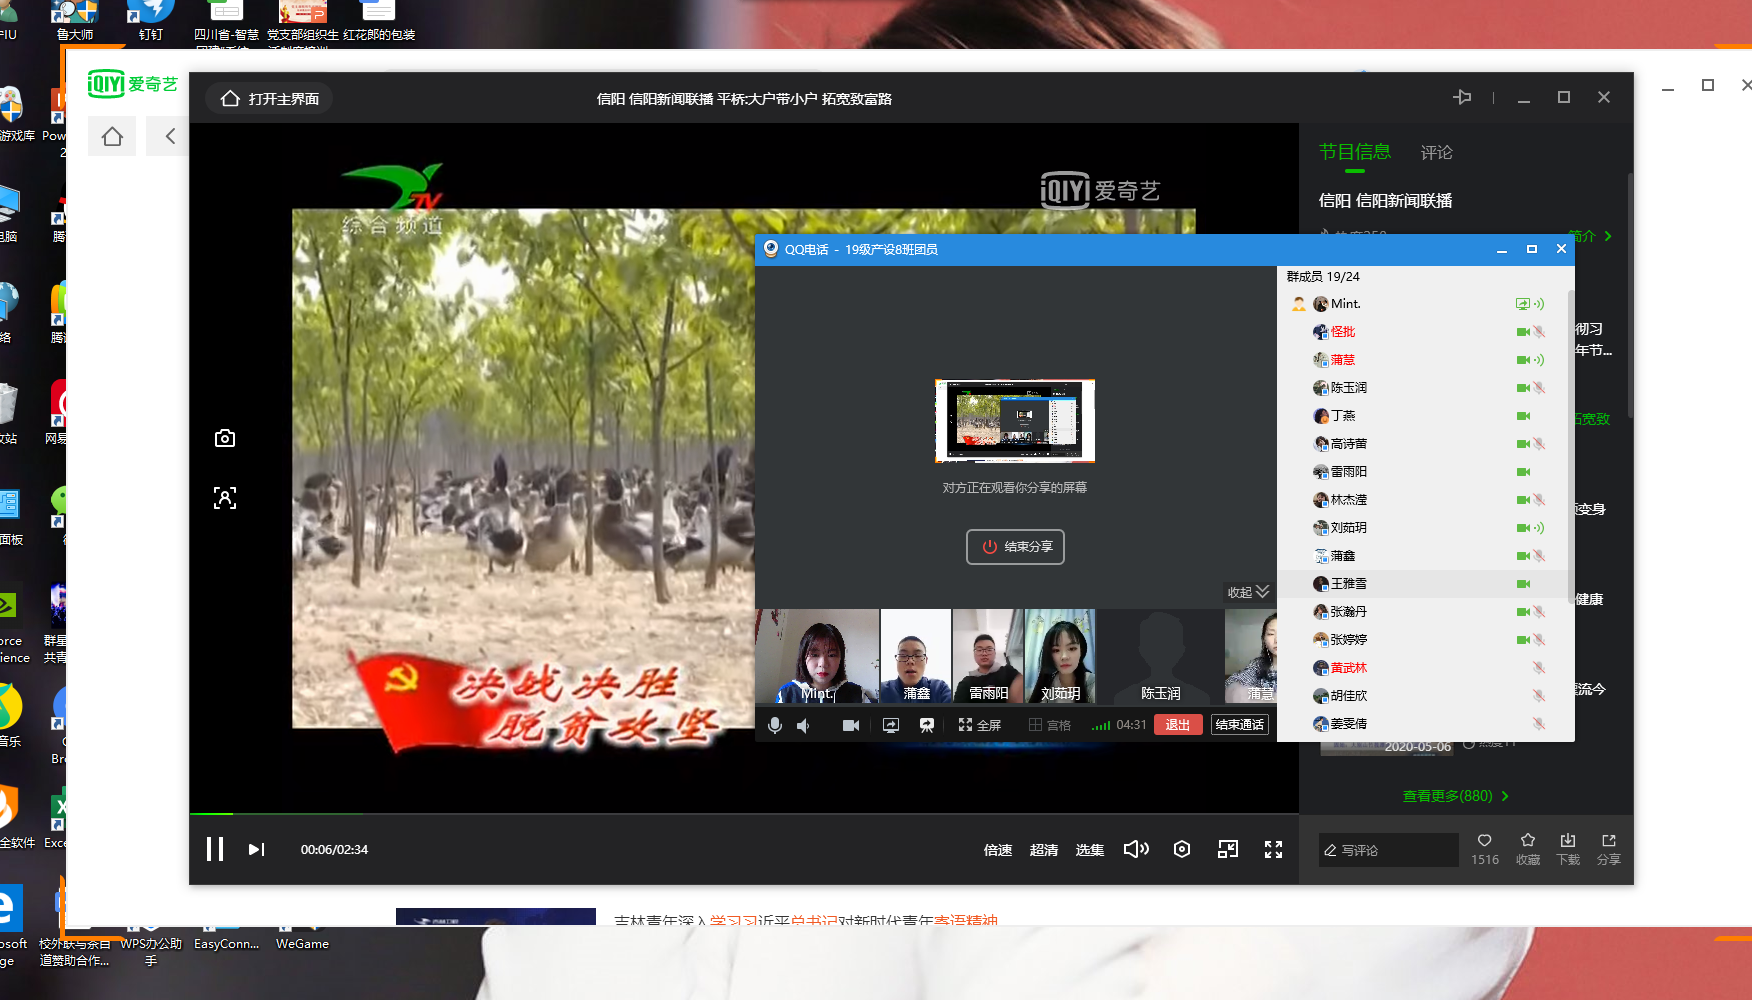Screen dimensions: 1752x1000
Task: Open the 倍速 playback speed menu
Action: point(997,850)
